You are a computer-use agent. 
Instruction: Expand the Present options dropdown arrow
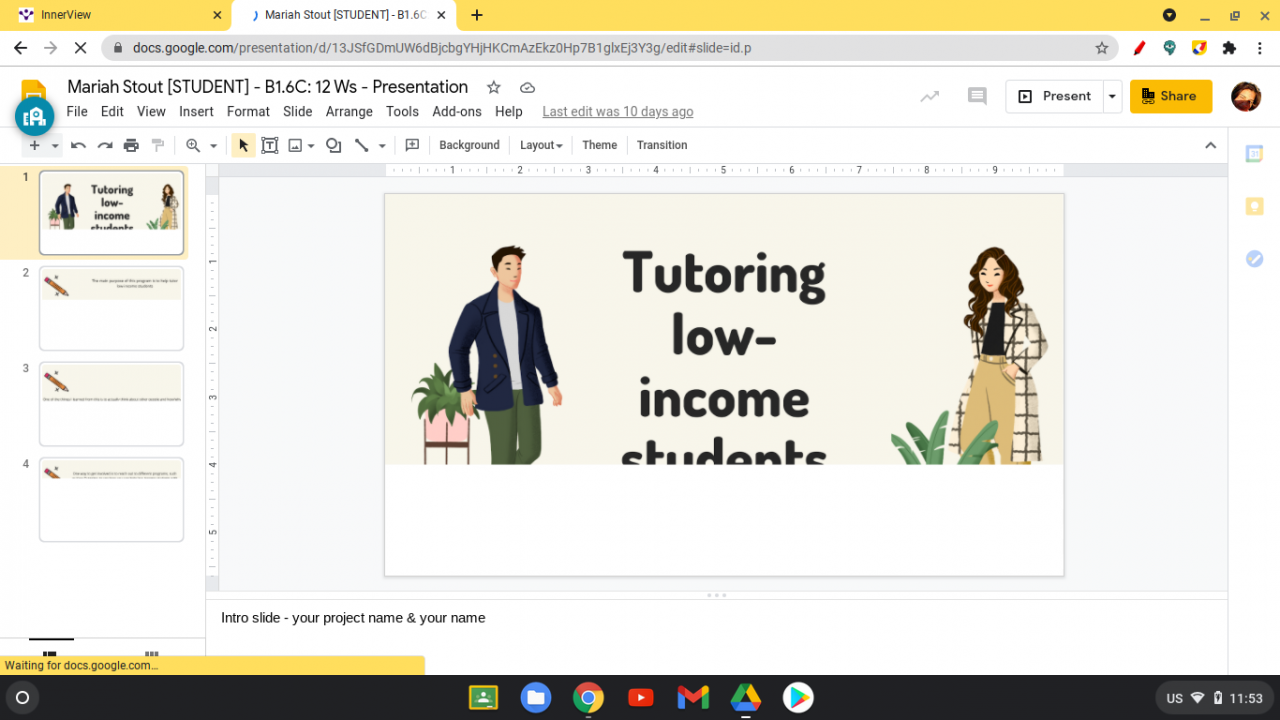pos(1112,96)
